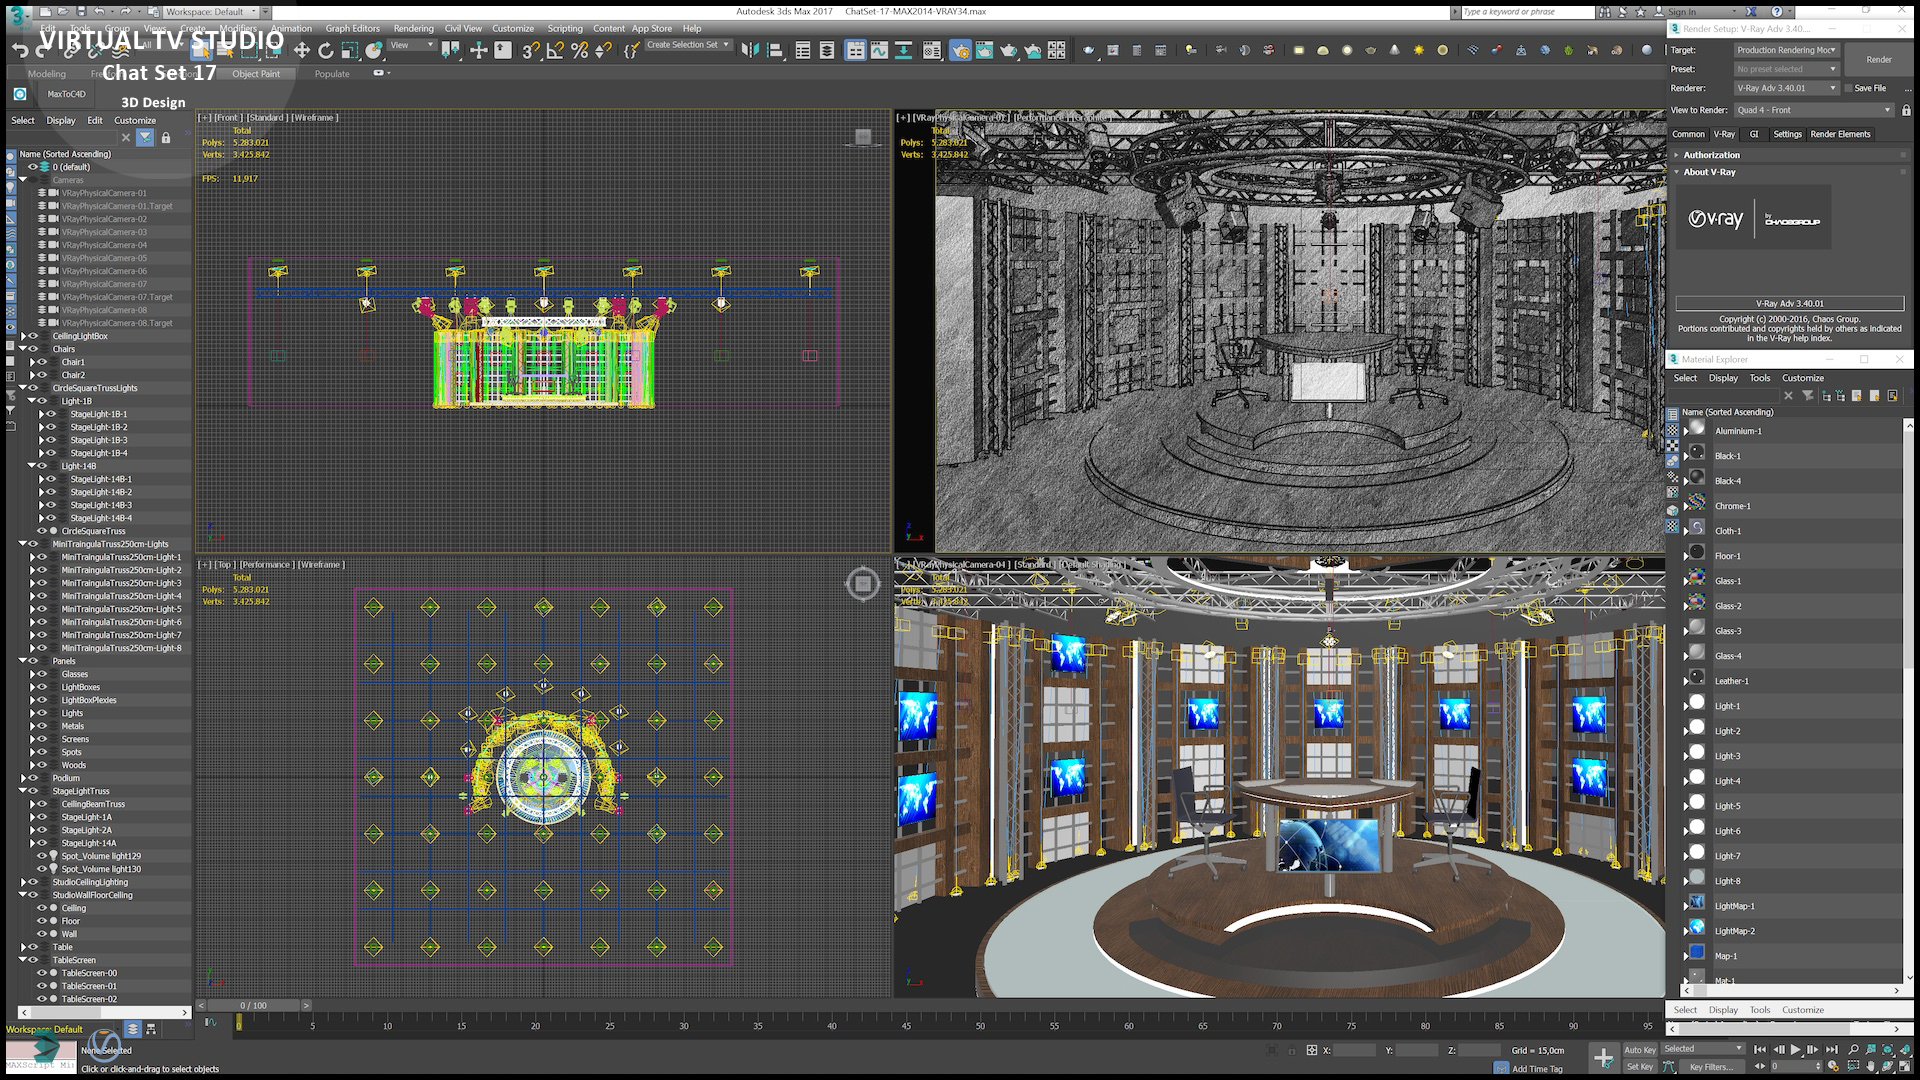The width and height of the screenshot is (1920, 1080).
Task: Enable the Save File checkbox
Action: (x=1849, y=88)
